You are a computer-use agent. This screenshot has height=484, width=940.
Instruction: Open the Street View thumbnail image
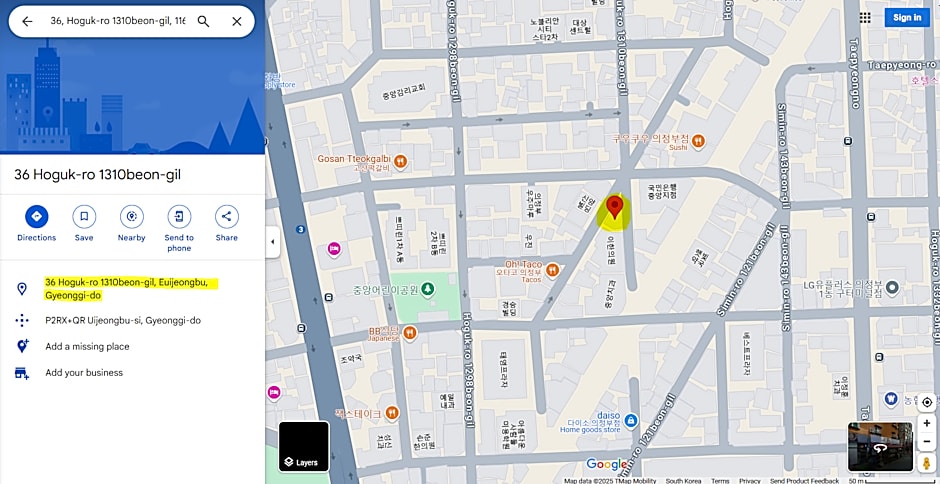pos(880,447)
